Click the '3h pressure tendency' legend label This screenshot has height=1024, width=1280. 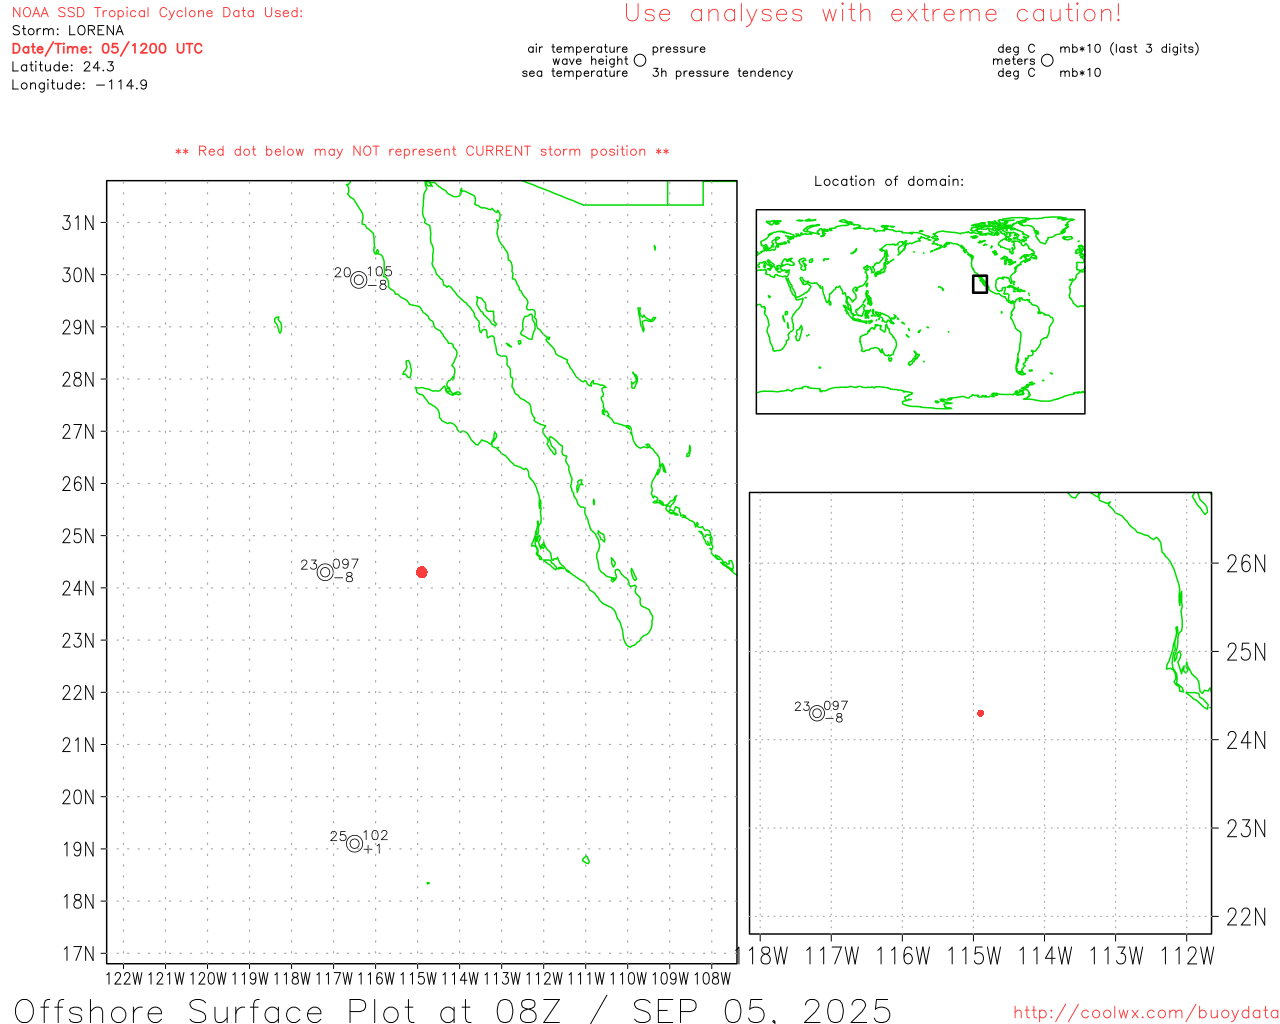point(722,73)
